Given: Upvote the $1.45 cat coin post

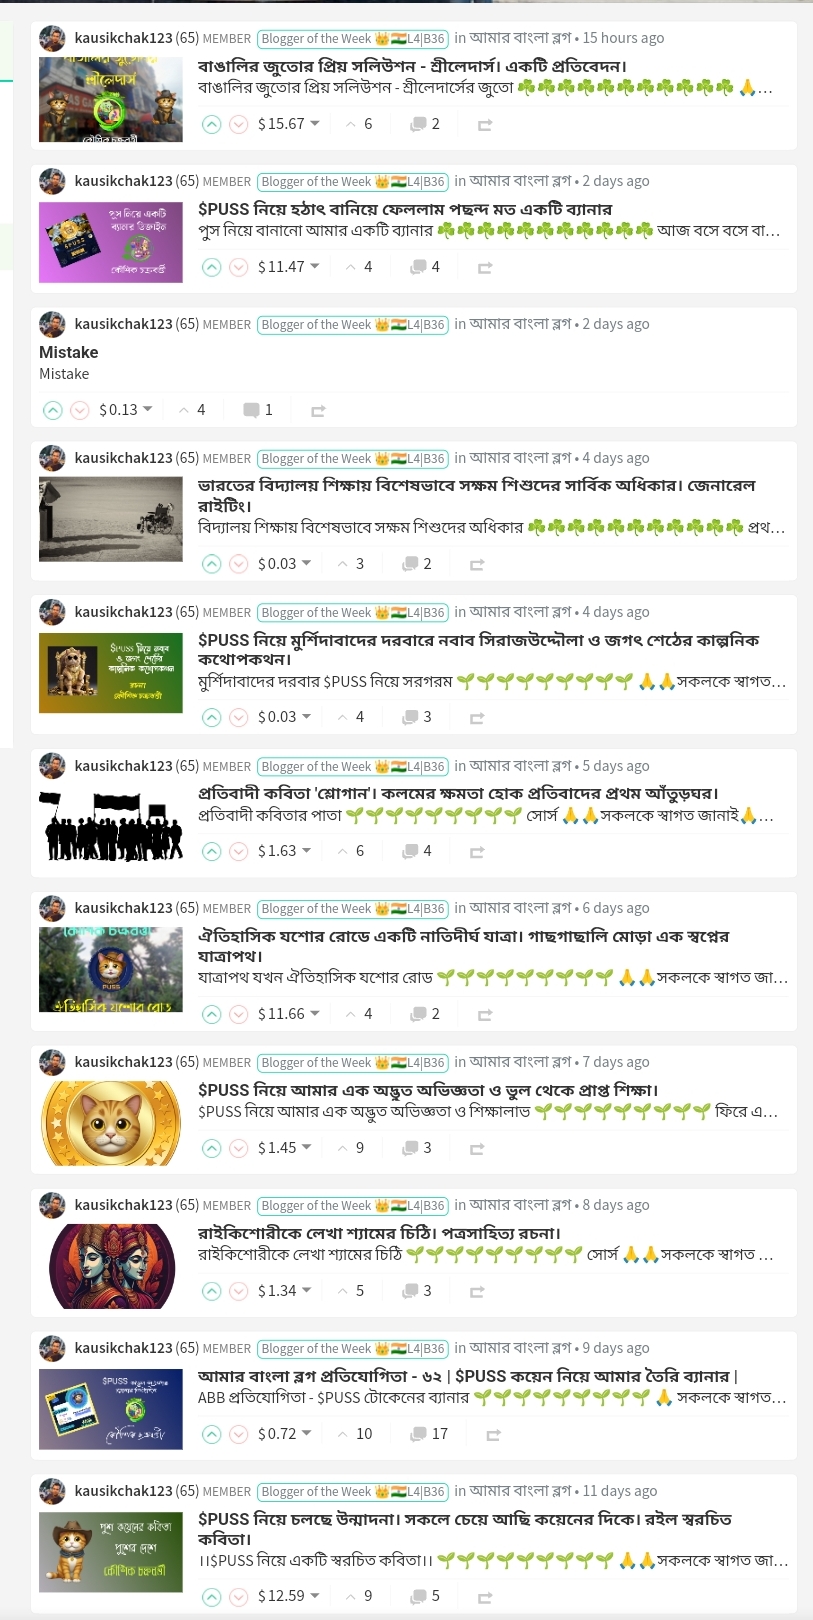Looking at the screenshot, I should coord(211,1149).
